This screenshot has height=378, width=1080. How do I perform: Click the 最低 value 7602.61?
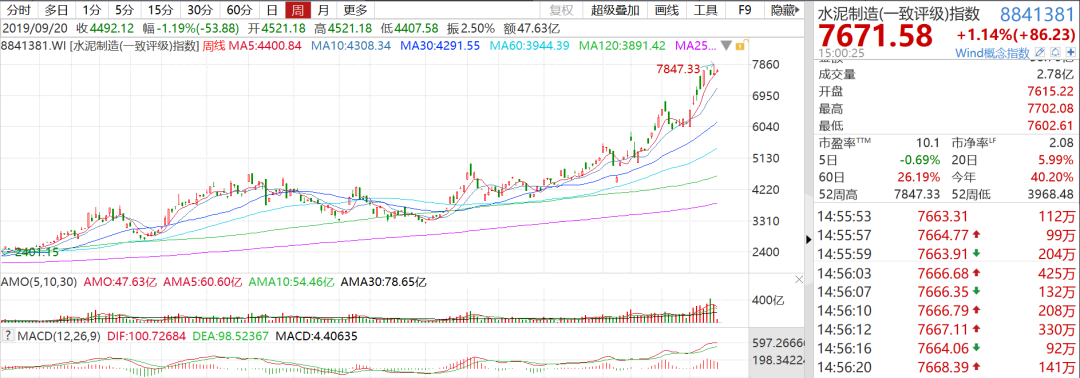click(x=1049, y=126)
